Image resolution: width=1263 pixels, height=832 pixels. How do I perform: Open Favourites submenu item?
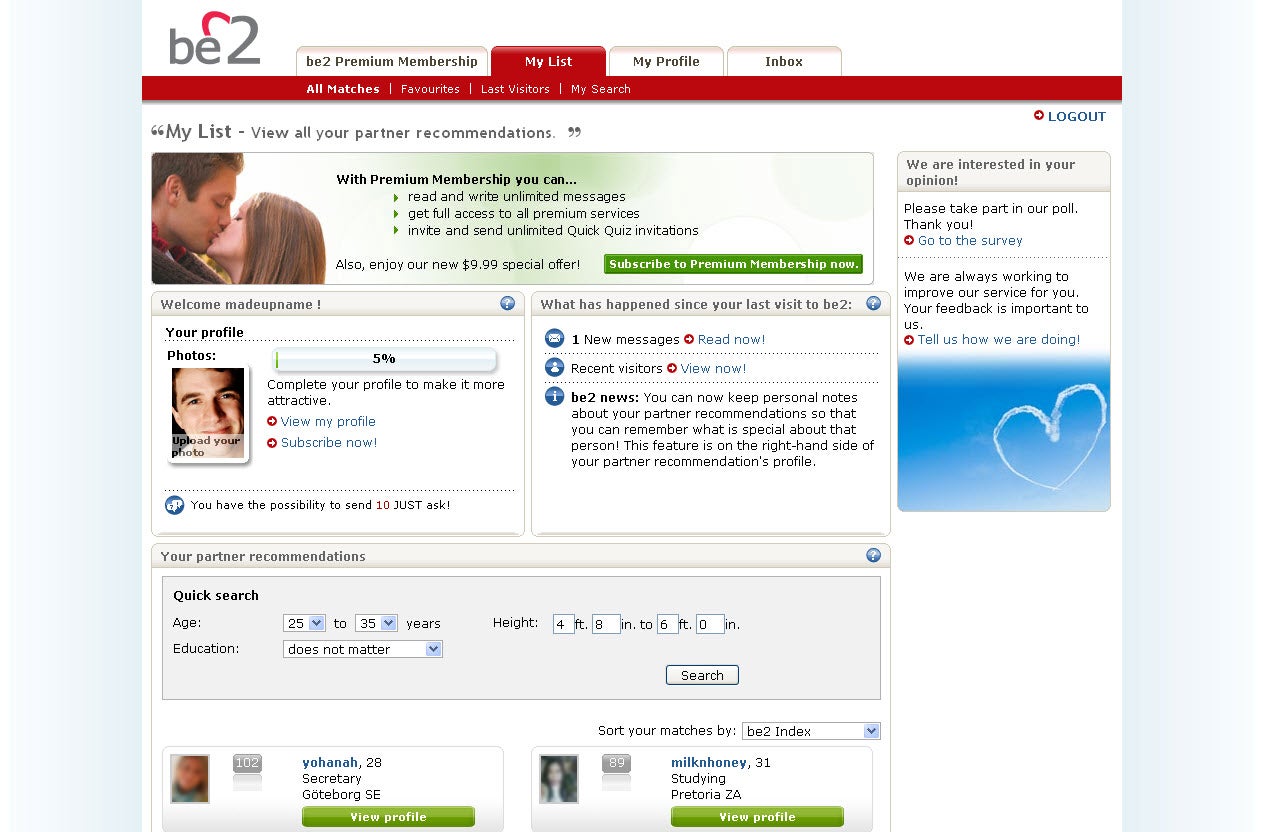(430, 89)
